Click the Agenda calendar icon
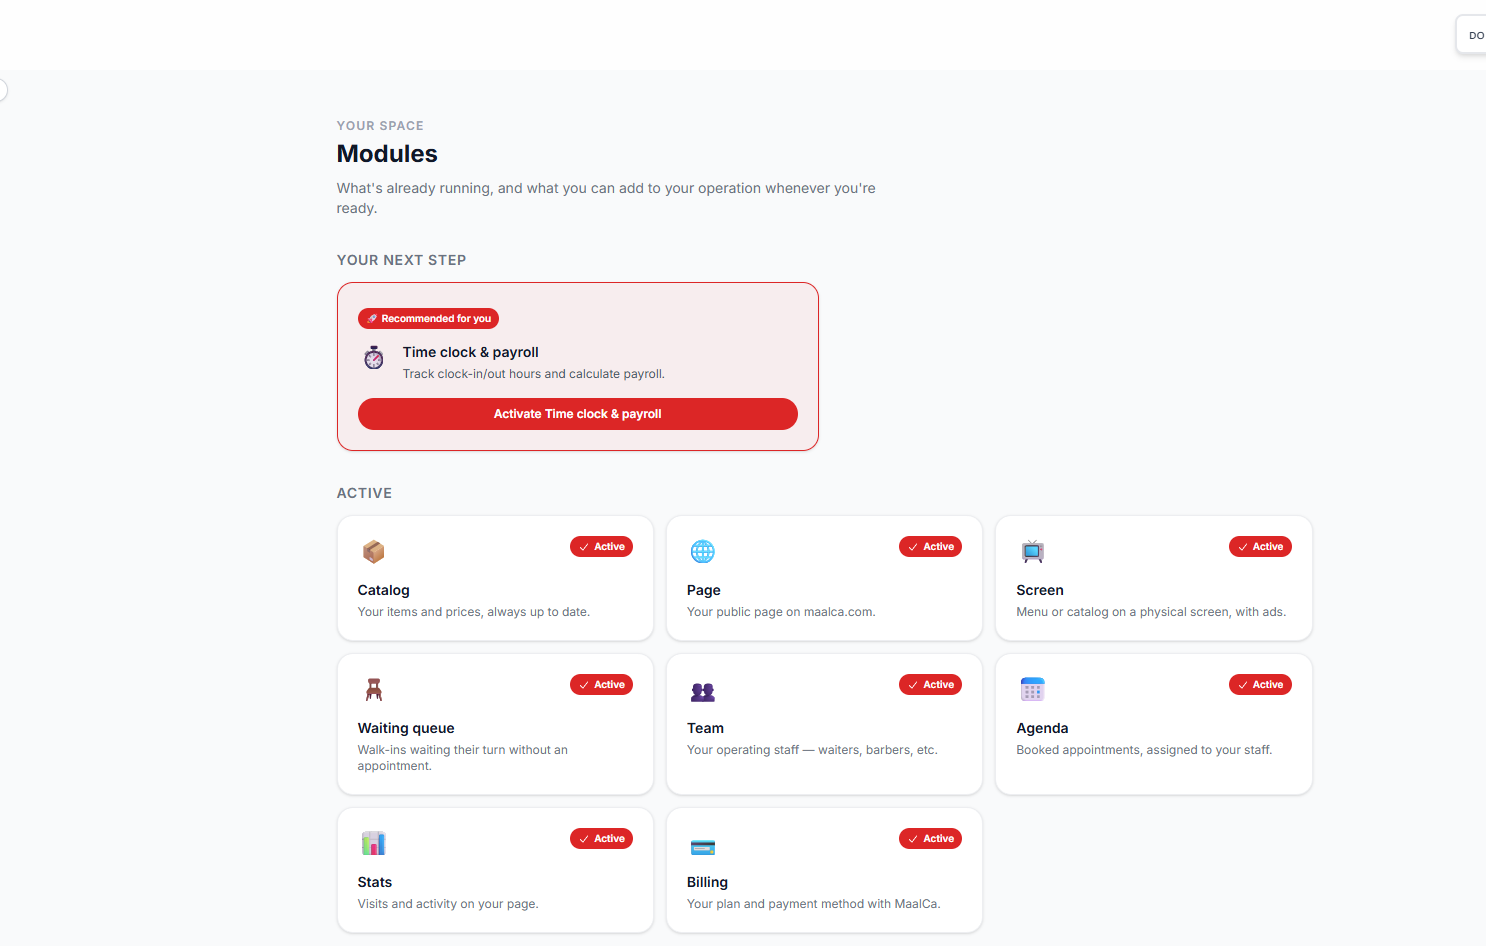Viewport: 1486px width, 946px height. [x=1032, y=689]
